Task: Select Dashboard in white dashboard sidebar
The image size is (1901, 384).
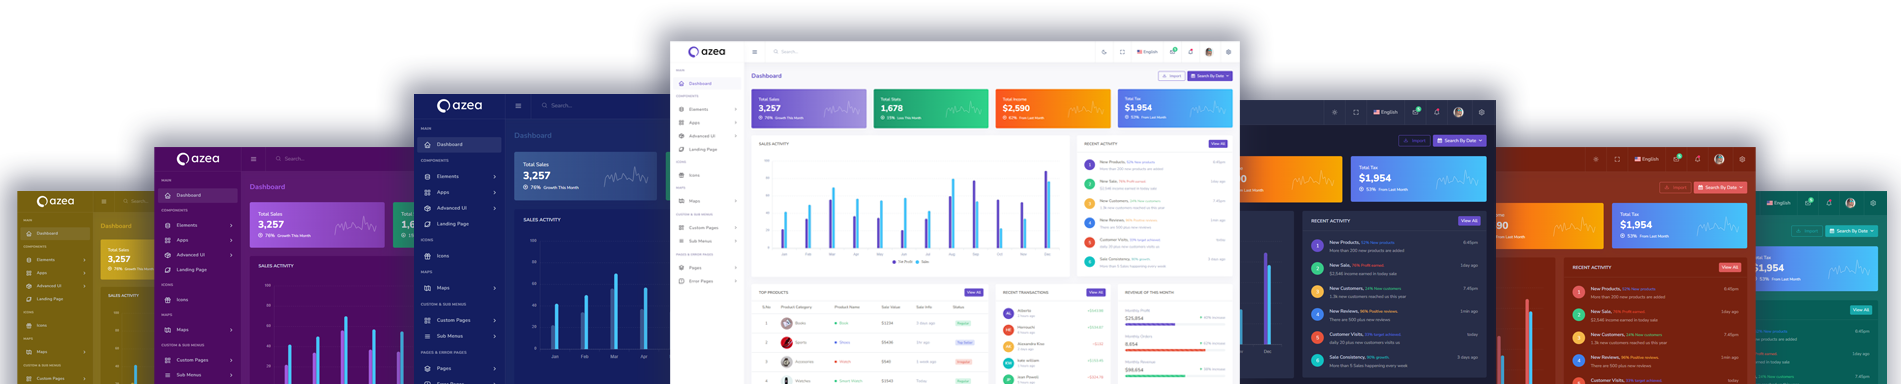Action: click(x=708, y=83)
